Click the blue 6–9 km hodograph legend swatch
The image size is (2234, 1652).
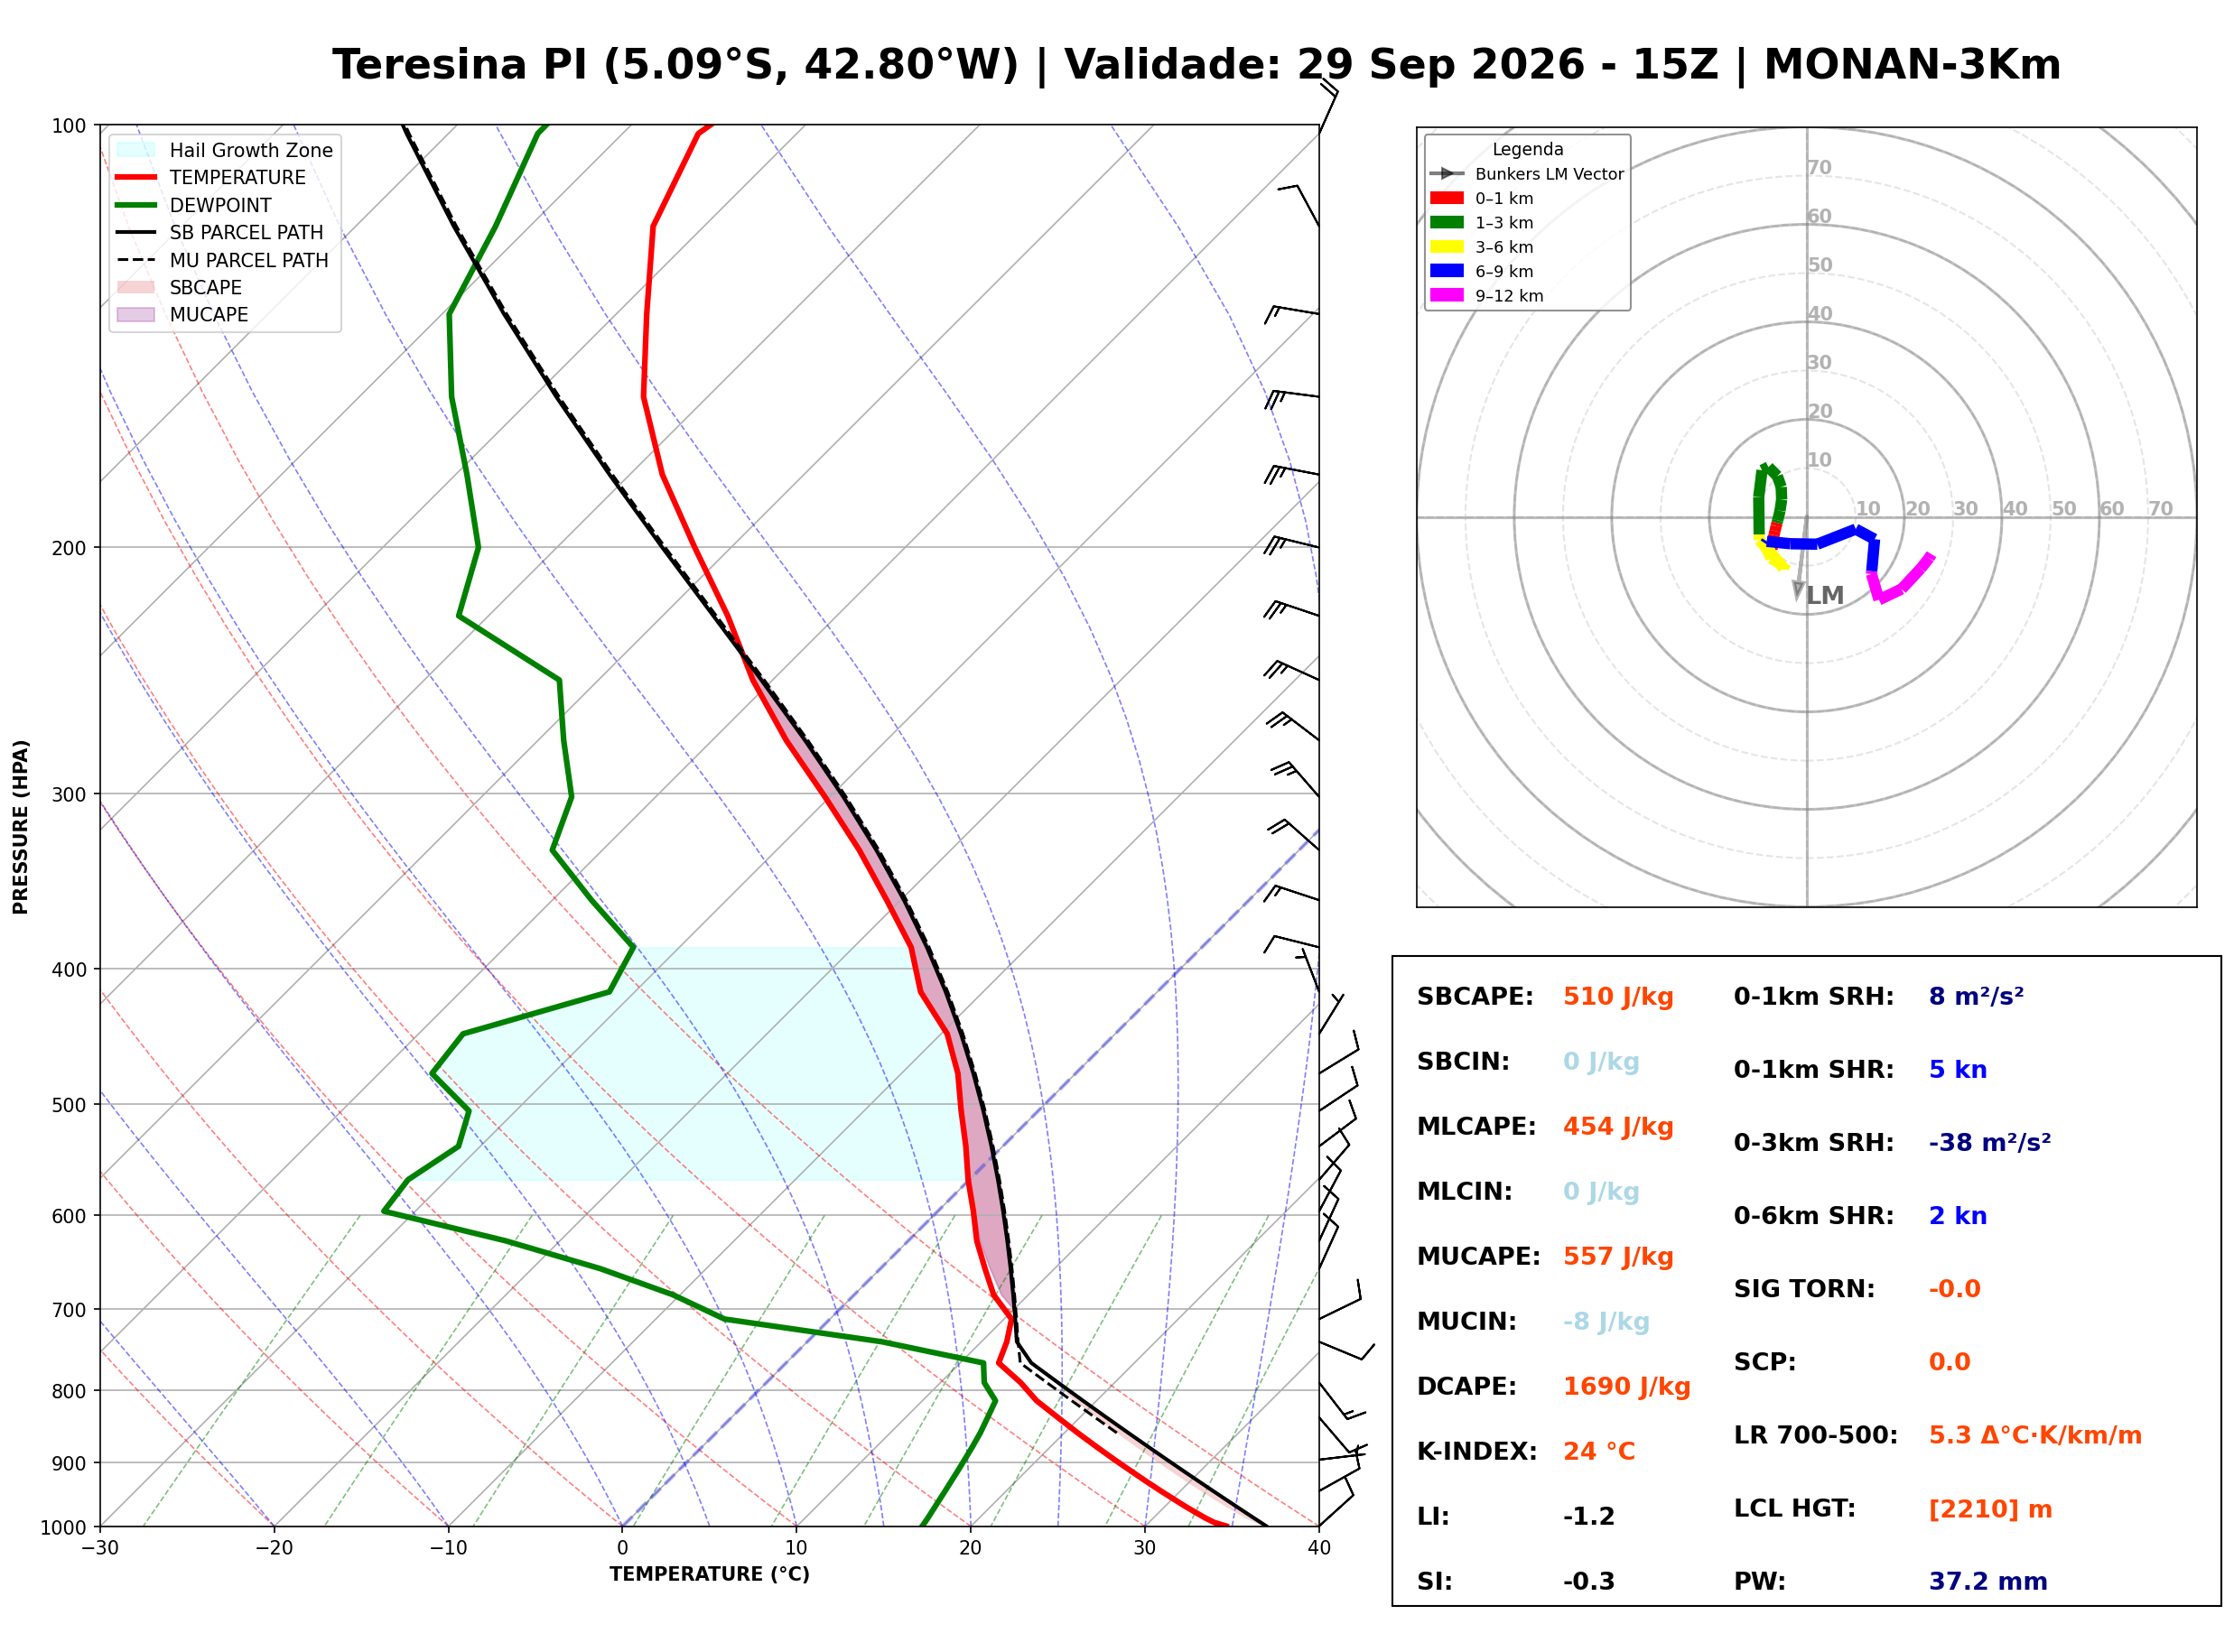pos(1447,271)
